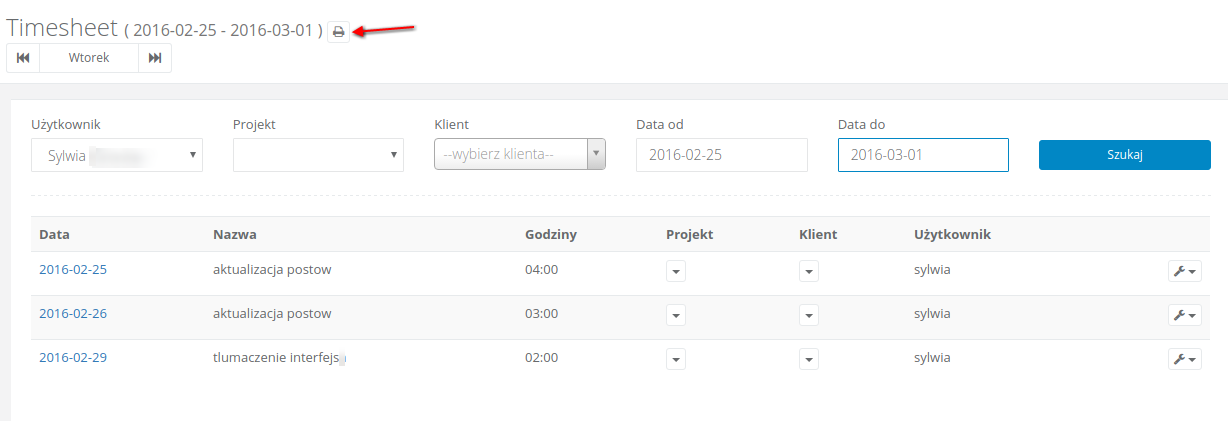Expand Projekt dropdown in 2016-02-26 row

point(676,315)
